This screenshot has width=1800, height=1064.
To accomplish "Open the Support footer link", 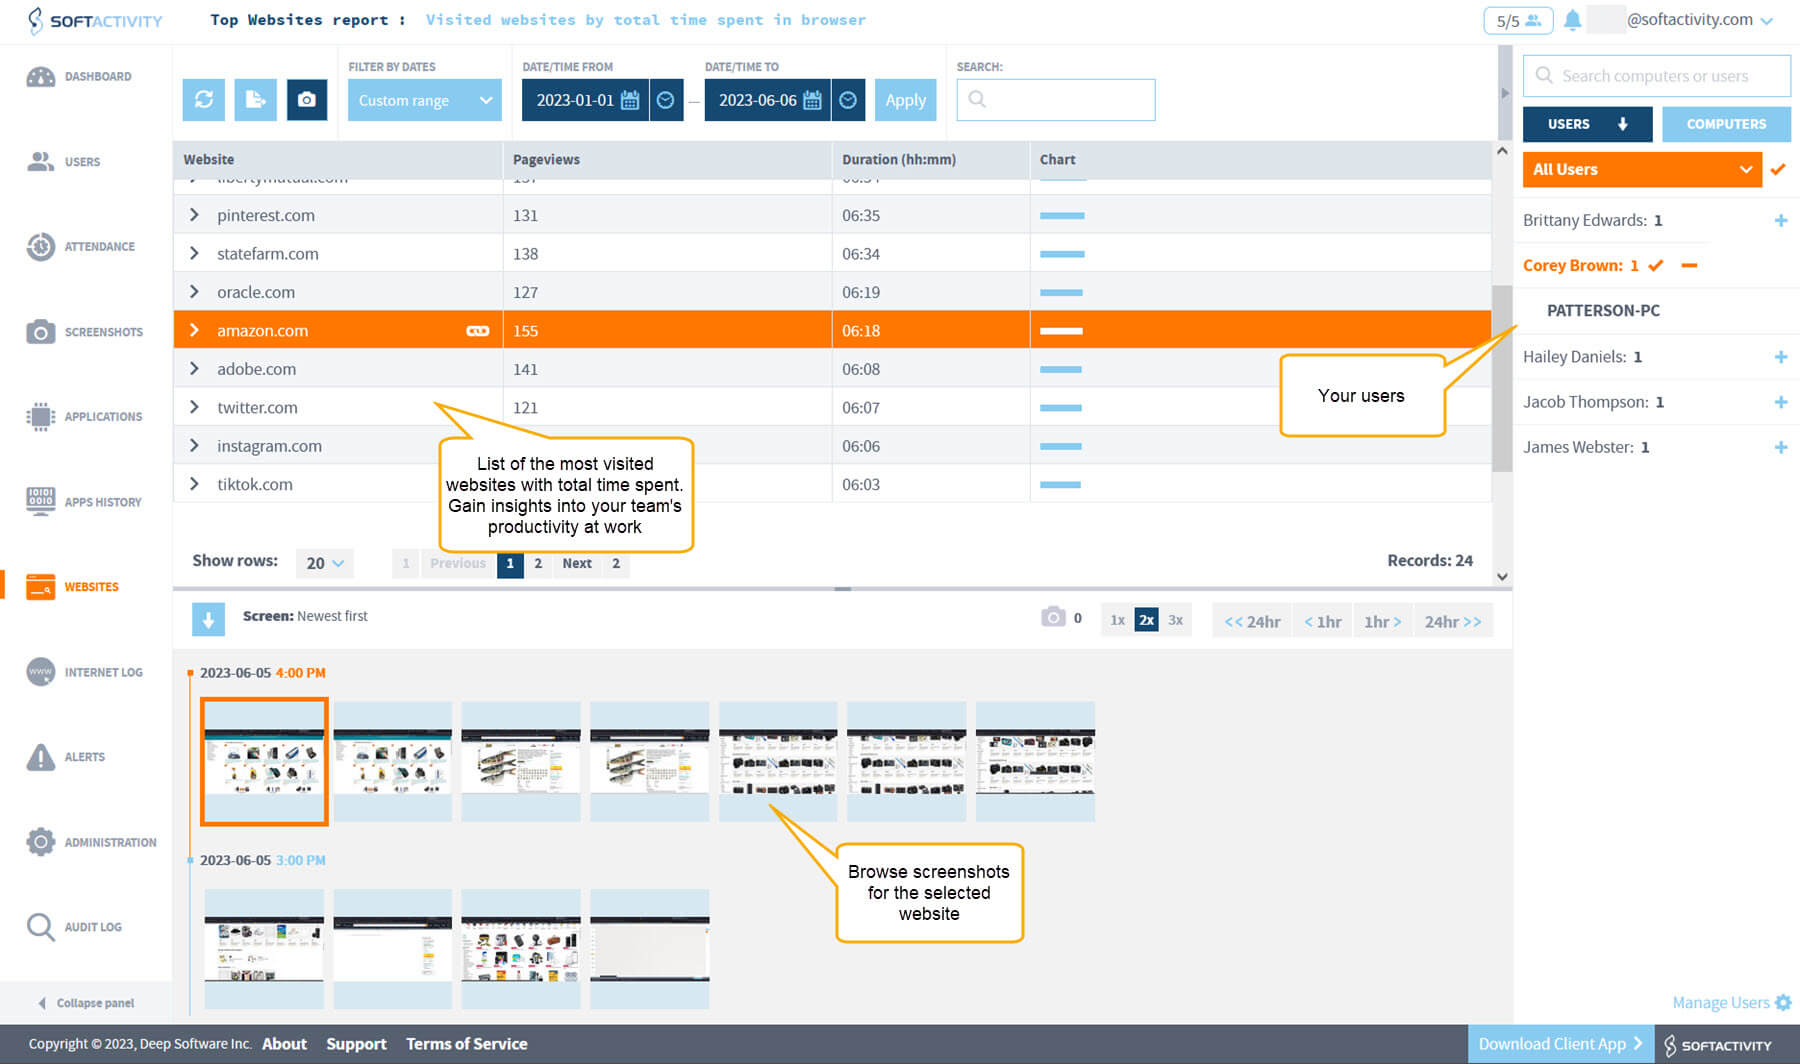I will point(356,1044).
